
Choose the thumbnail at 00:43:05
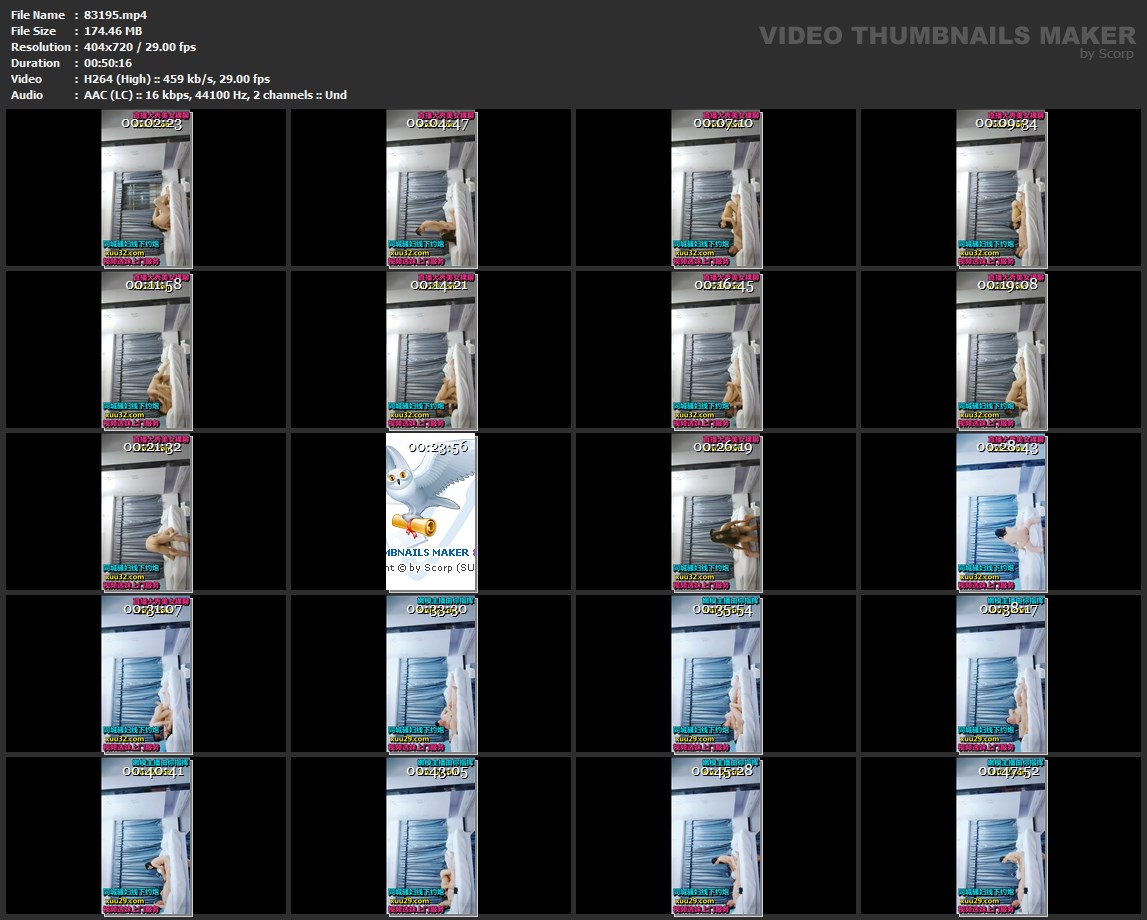[431, 836]
